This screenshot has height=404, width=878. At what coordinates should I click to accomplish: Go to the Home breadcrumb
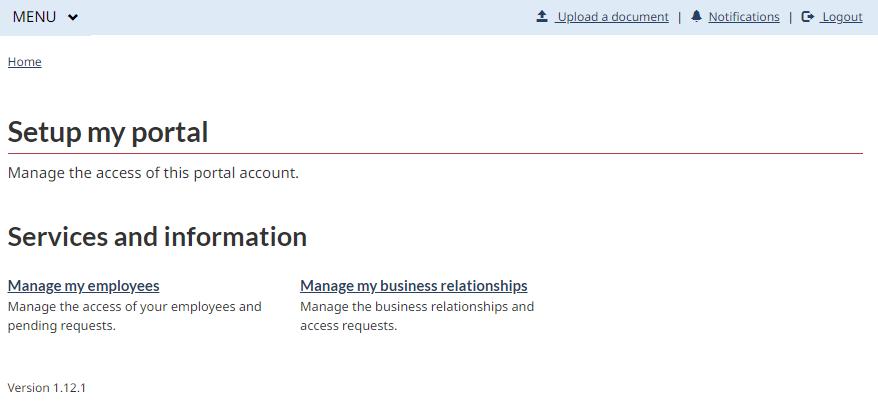tap(25, 62)
